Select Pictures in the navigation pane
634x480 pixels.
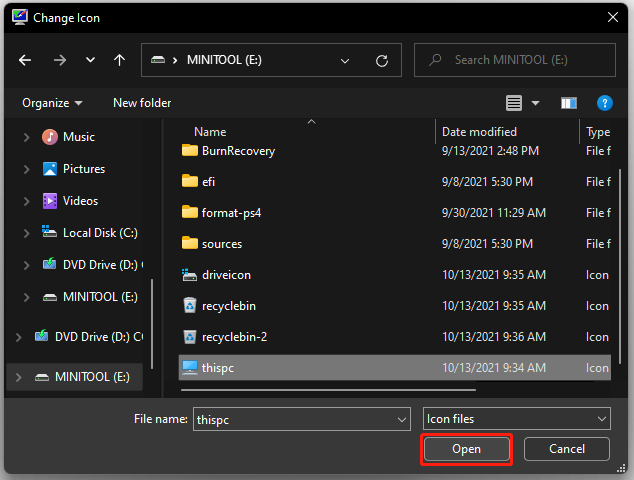84,169
